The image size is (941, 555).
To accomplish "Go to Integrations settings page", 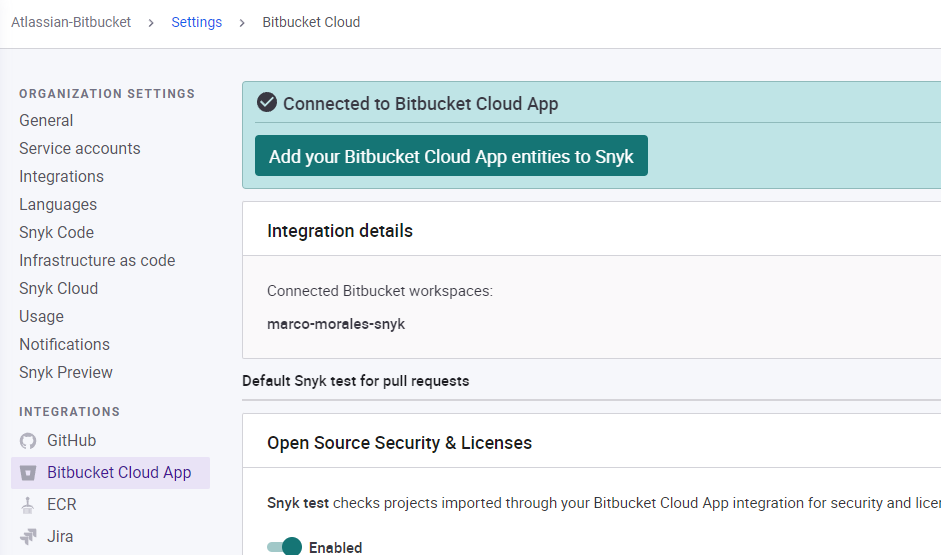I will pyautogui.click(x=61, y=176).
